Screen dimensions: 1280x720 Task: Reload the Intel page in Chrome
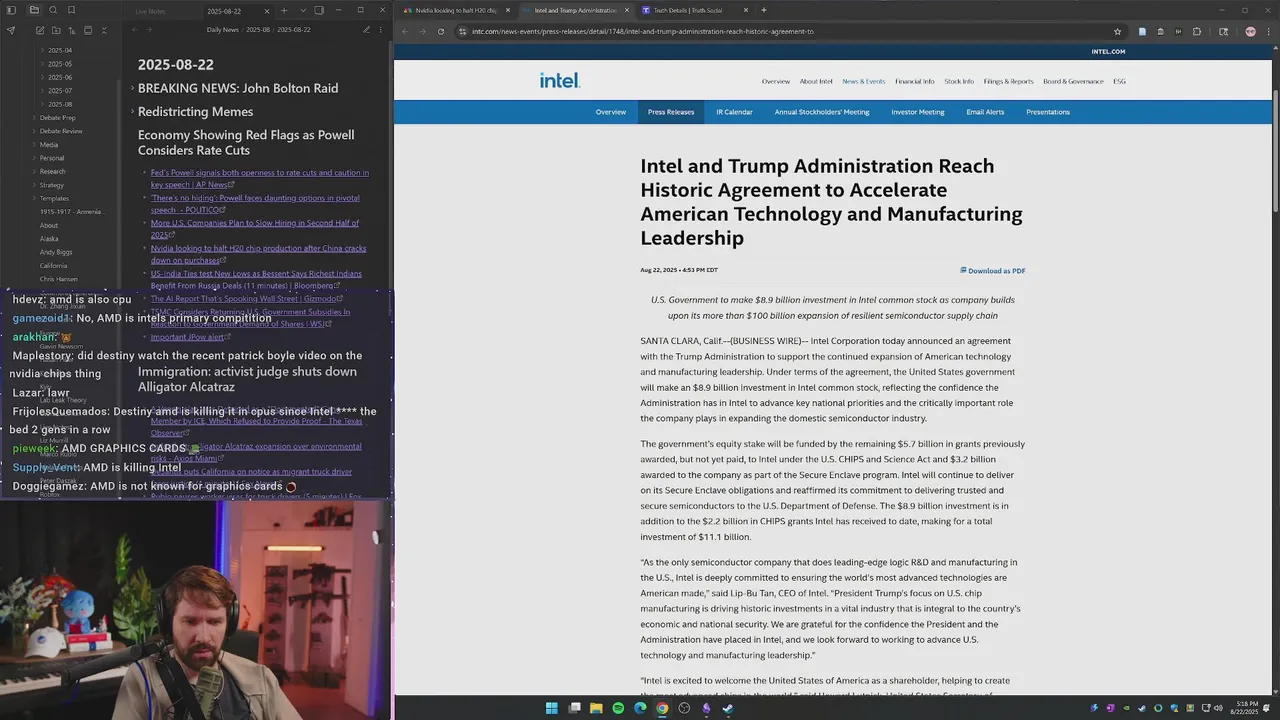click(x=440, y=31)
